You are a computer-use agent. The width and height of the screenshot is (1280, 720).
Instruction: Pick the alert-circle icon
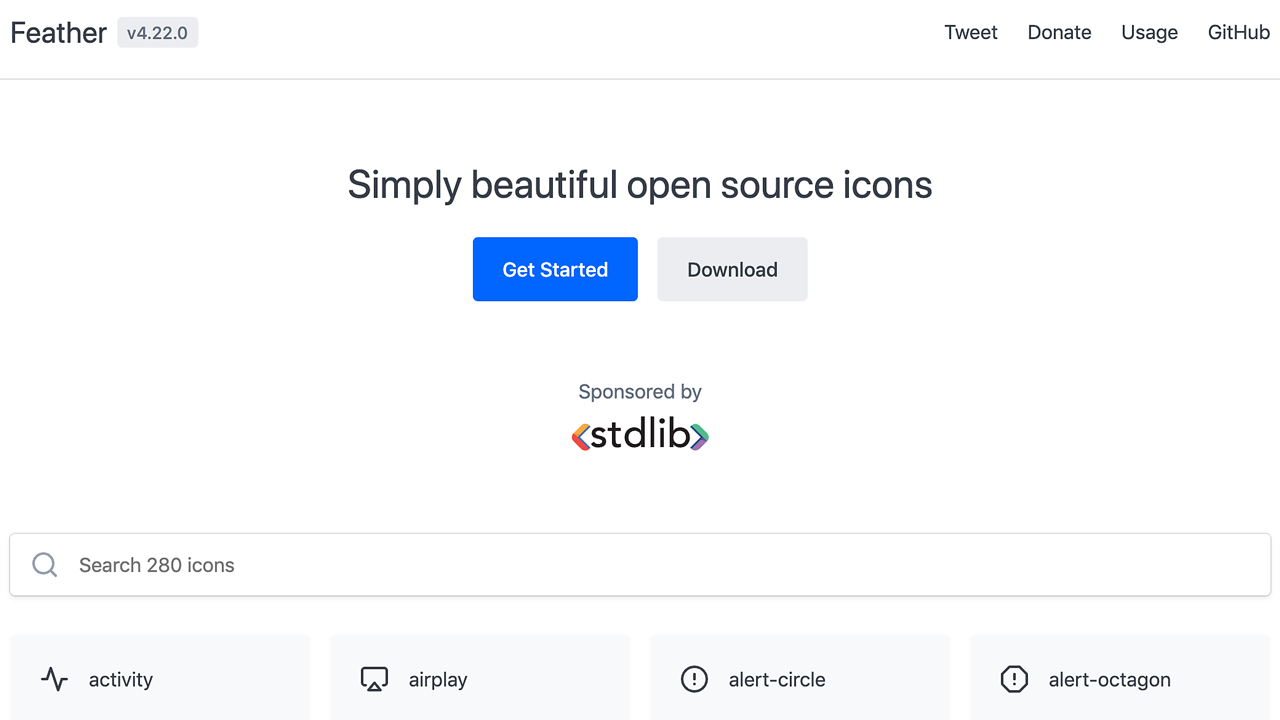coord(694,680)
